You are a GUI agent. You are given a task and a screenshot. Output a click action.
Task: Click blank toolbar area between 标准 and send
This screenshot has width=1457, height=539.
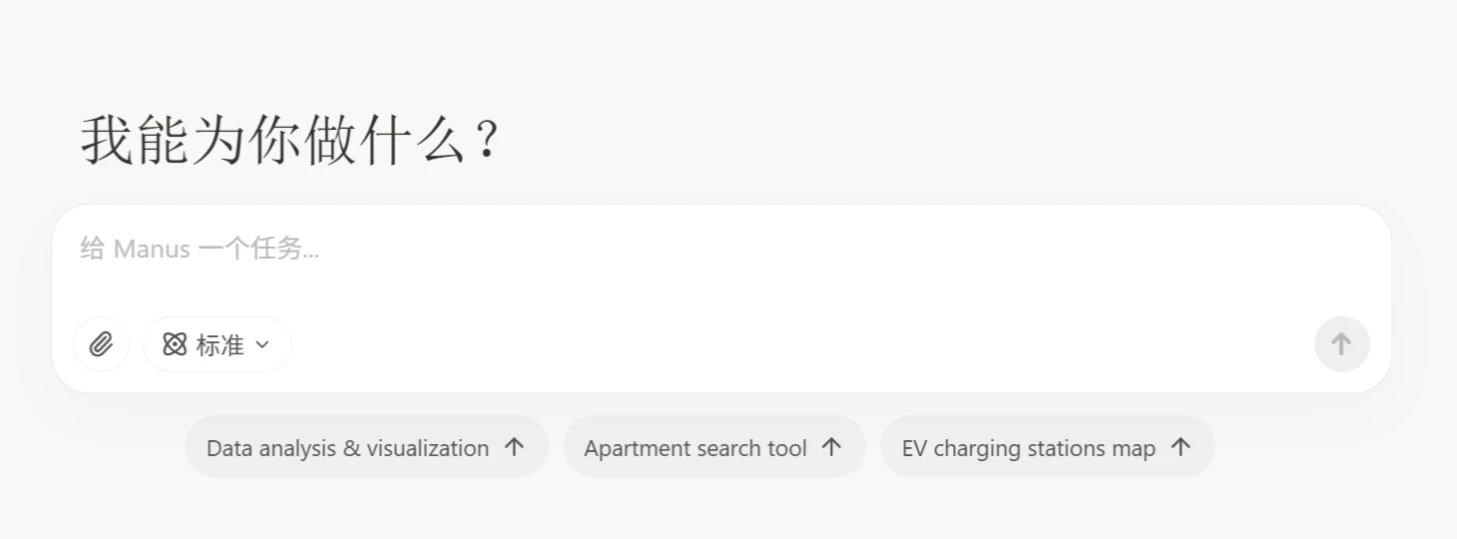click(x=800, y=345)
